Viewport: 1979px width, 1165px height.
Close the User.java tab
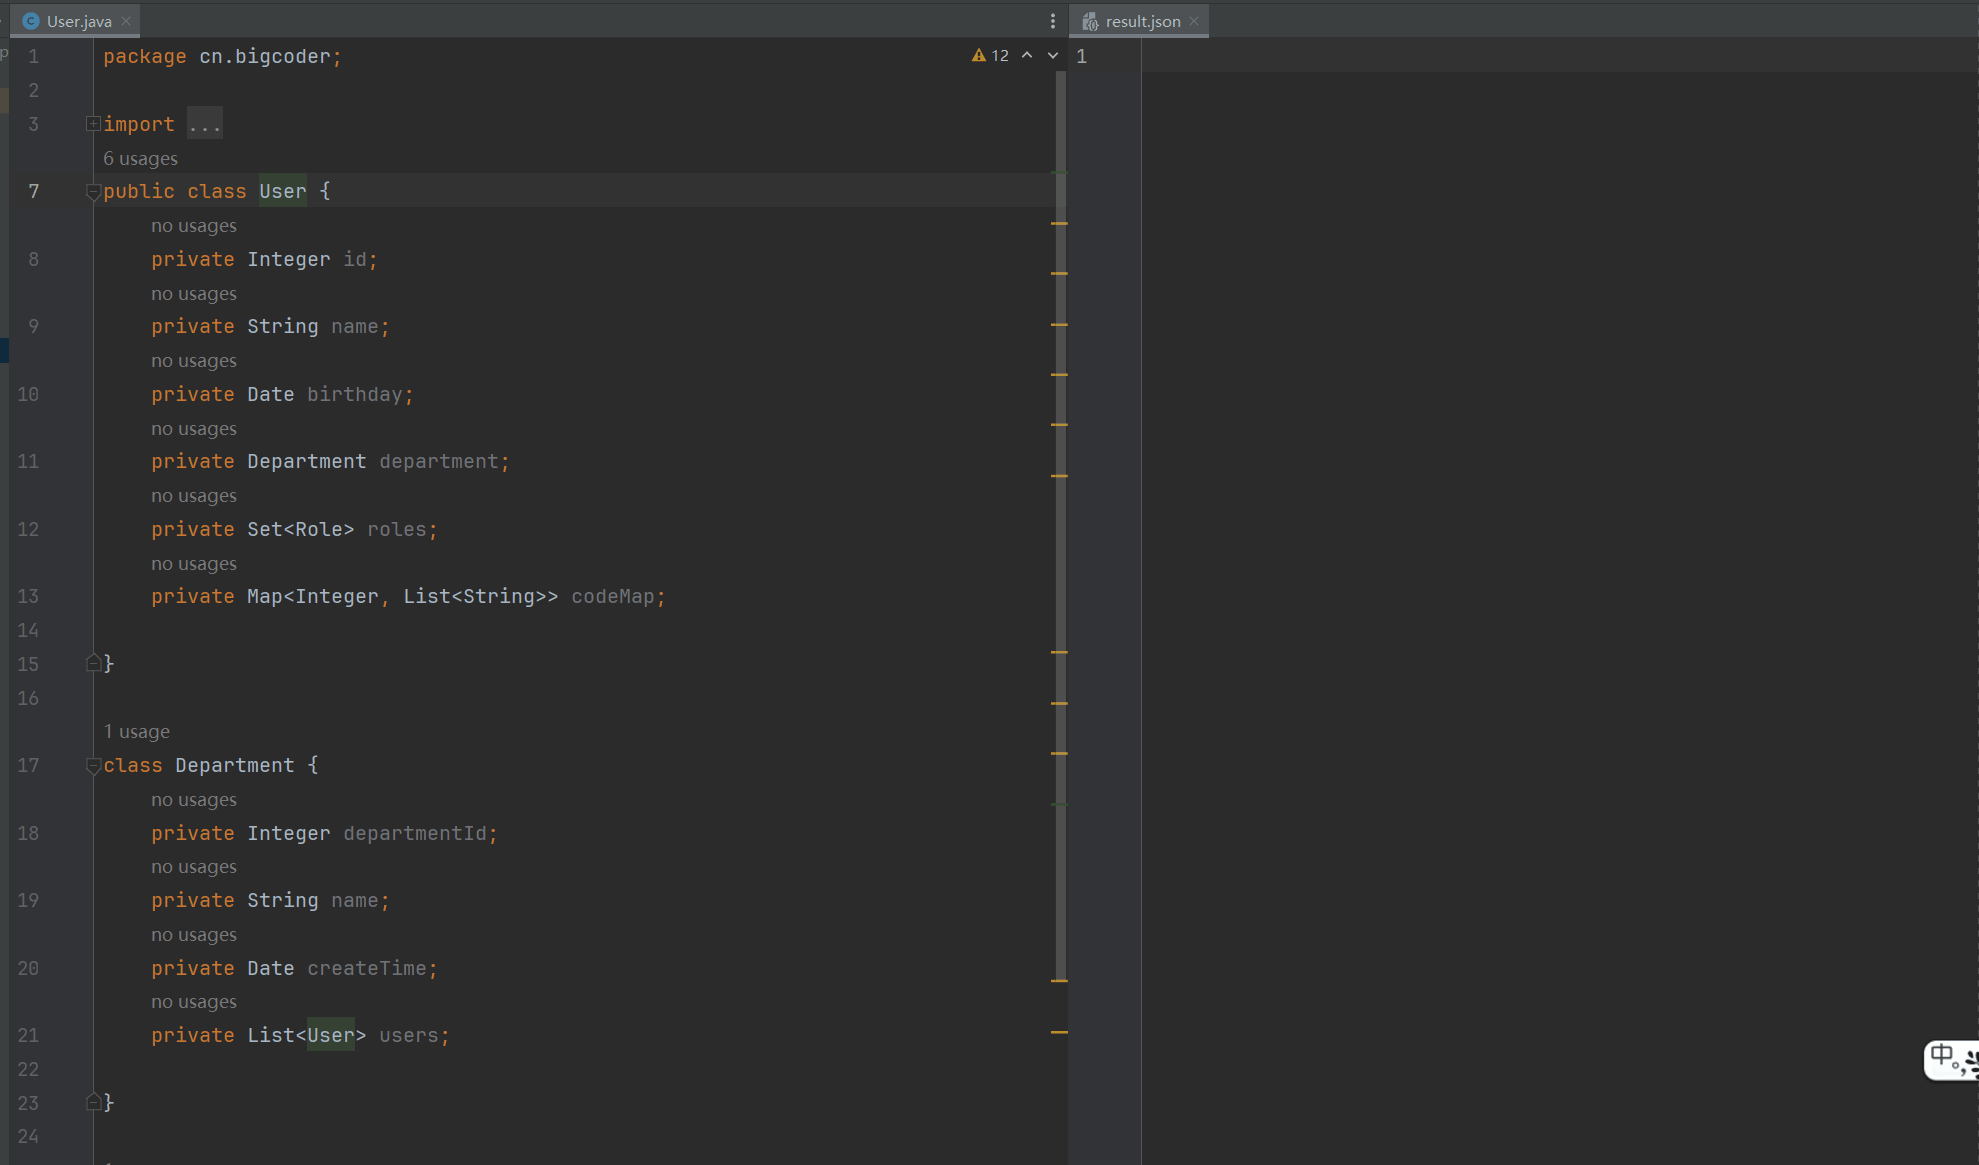pyautogui.click(x=126, y=21)
